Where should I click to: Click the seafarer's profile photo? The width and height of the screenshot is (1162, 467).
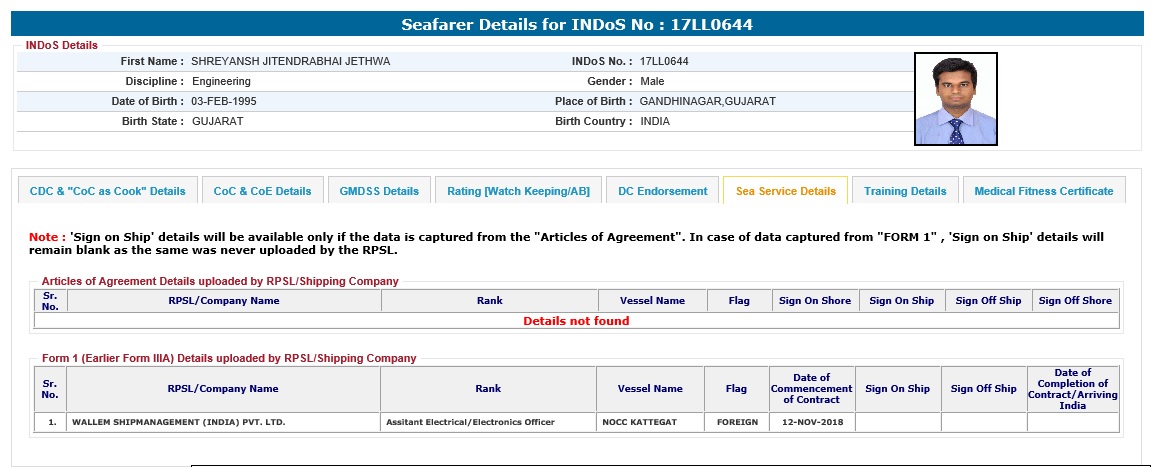[955, 99]
